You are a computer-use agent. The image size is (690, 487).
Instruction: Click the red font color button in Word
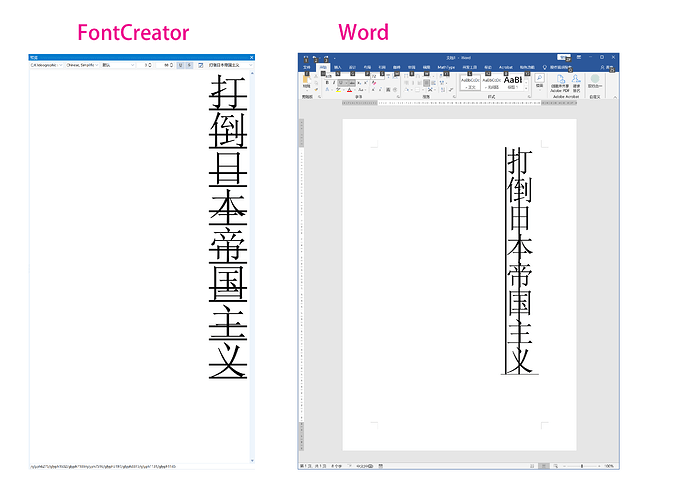tap(349, 89)
